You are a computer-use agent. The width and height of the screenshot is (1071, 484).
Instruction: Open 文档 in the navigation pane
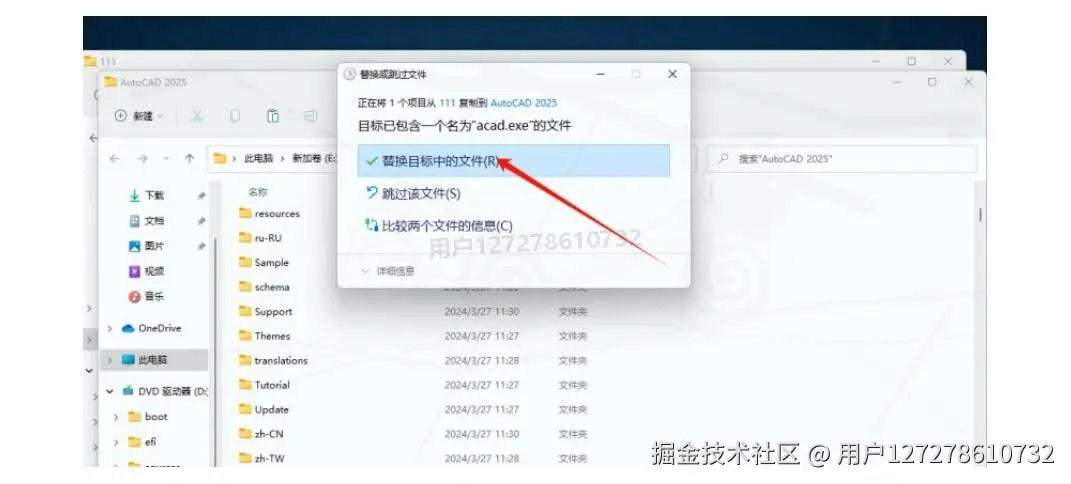point(154,220)
